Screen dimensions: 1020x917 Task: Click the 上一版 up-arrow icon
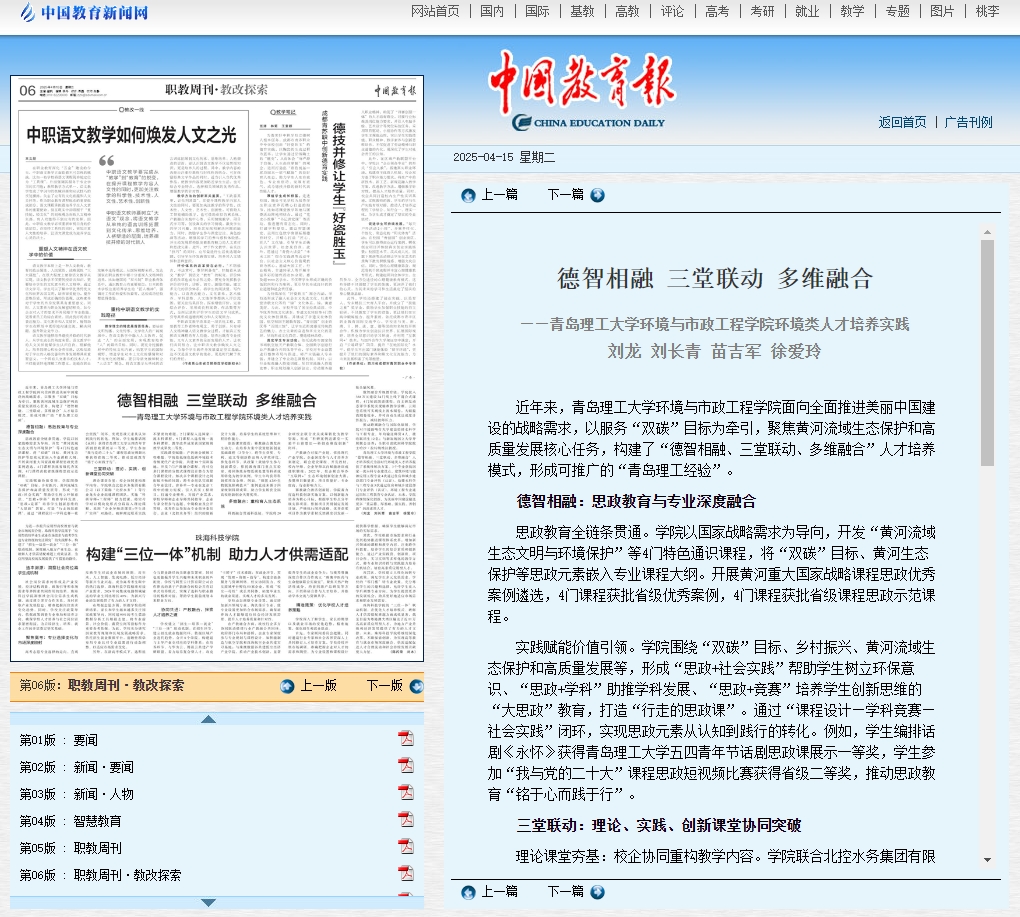(288, 686)
